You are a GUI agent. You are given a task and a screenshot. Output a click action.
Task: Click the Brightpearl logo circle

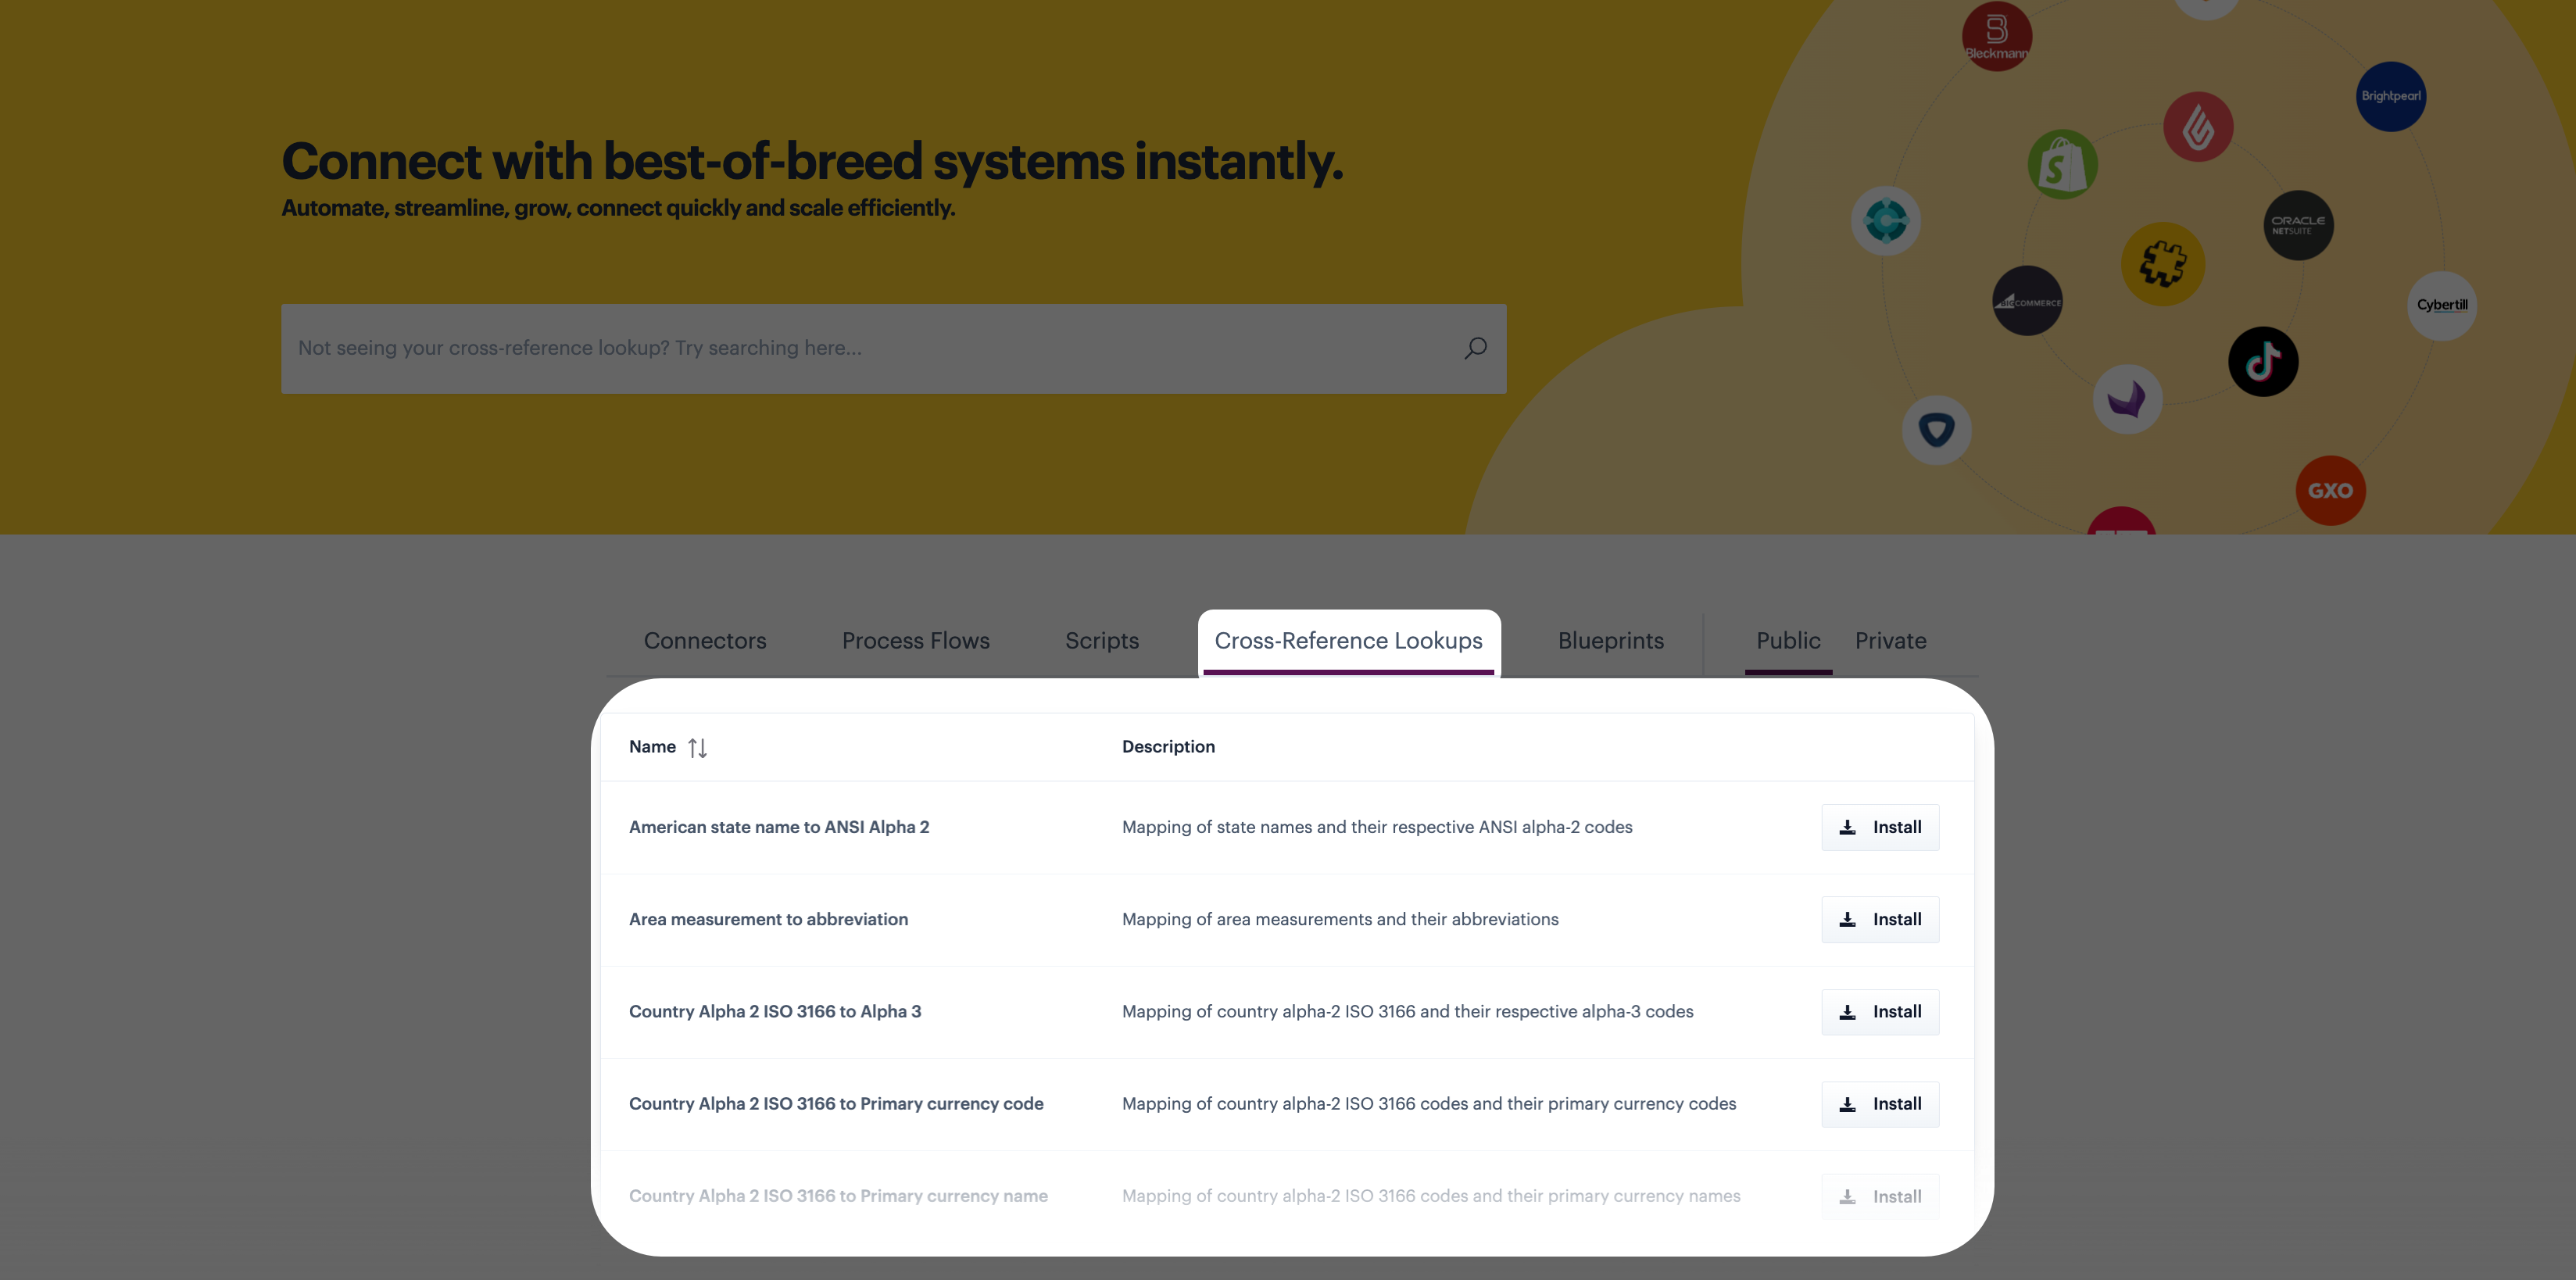2390,97
